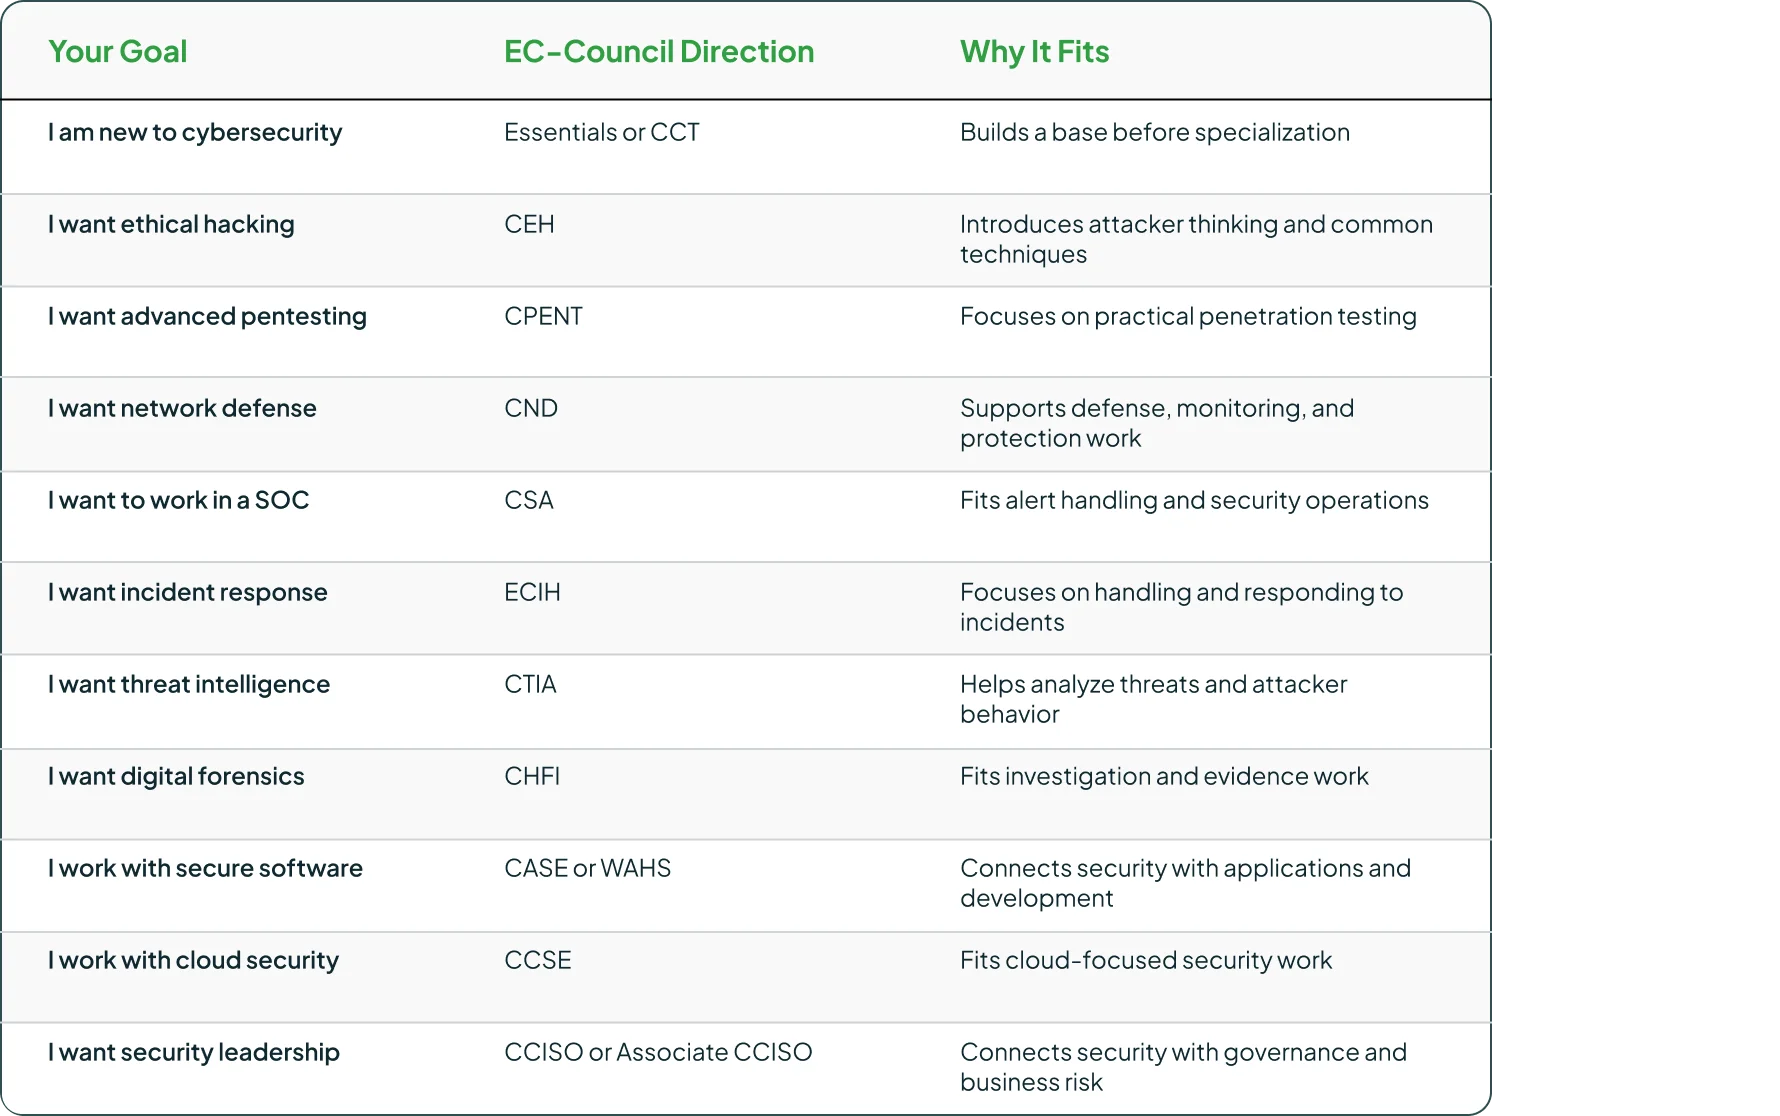Click 'Fits cloud-focused security work' description
Viewport: 1780px width, 1116px height.
[1146, 960]
